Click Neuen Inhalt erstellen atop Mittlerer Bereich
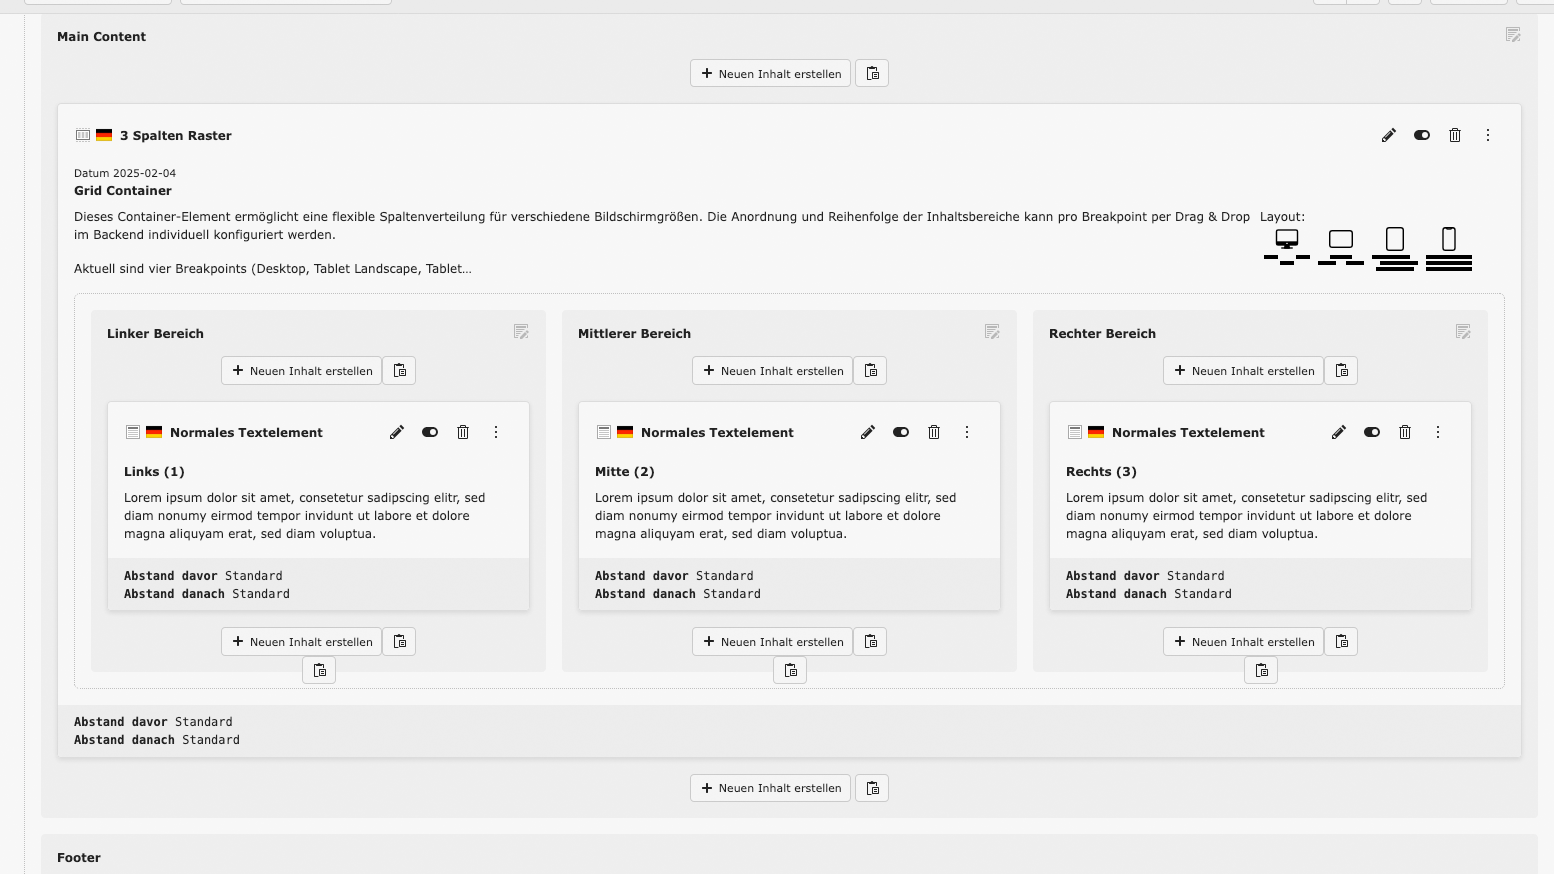 772,371
